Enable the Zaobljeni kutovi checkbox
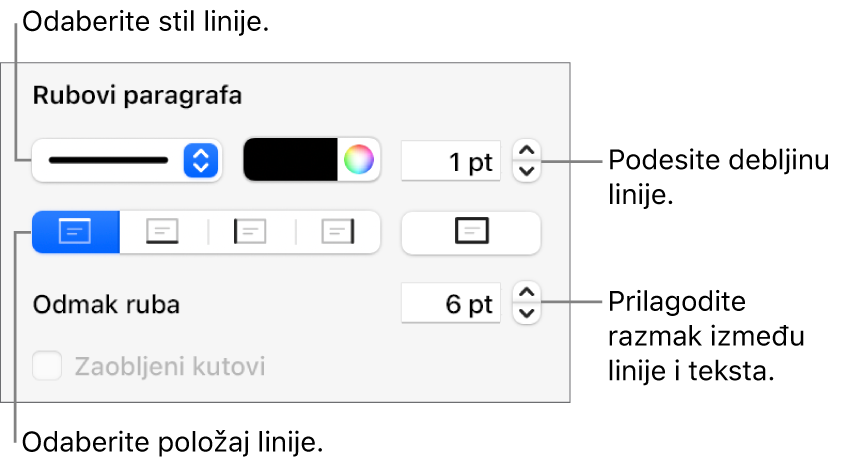844x467 pixels. (47, 366)
